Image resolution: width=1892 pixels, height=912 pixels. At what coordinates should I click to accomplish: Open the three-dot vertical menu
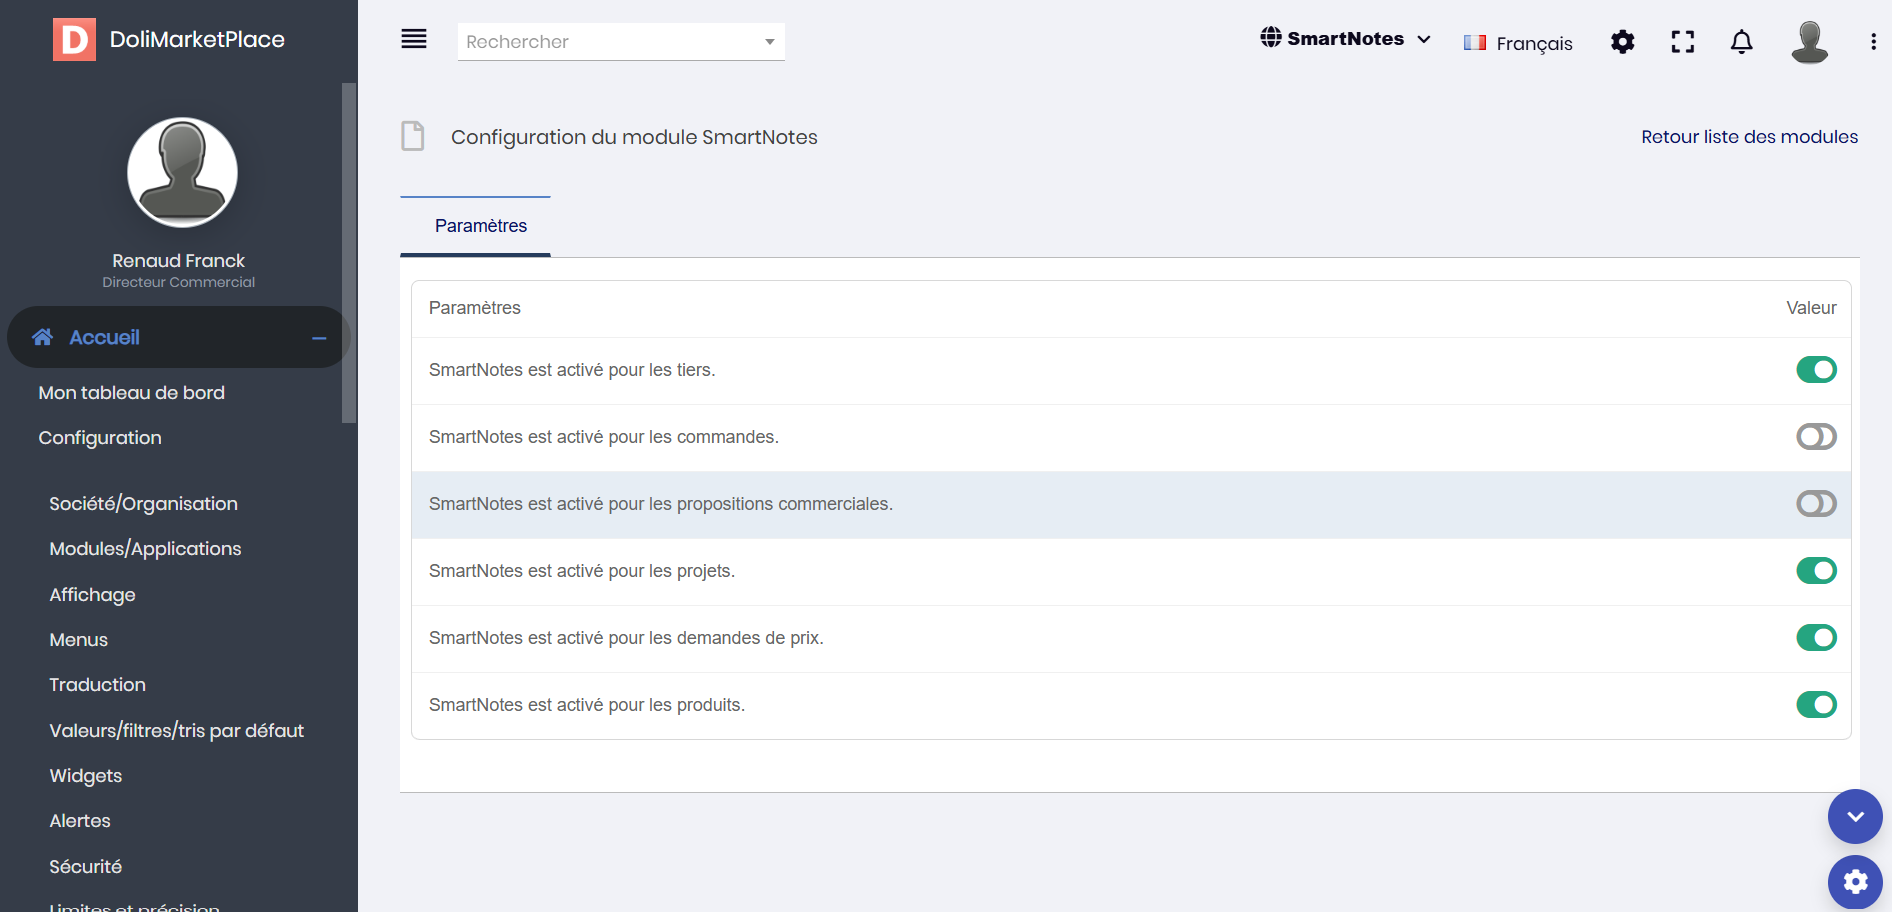(1873, 42)
